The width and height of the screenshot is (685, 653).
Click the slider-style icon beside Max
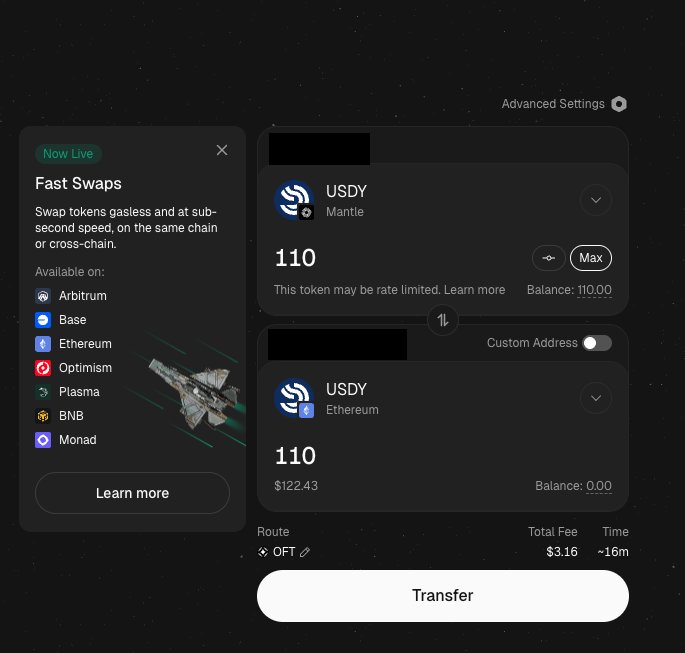[x=549, y=258]
